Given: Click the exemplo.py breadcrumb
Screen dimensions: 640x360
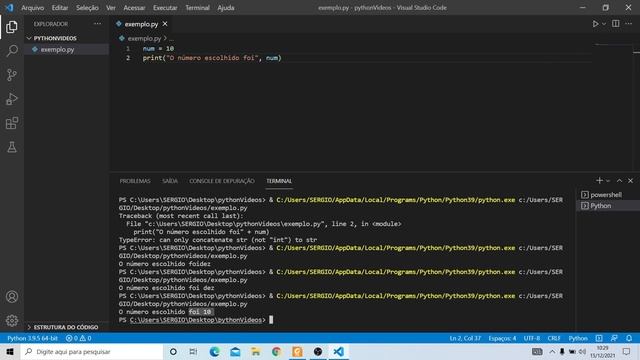Looking at the screenshot, I should coord(144,38).
